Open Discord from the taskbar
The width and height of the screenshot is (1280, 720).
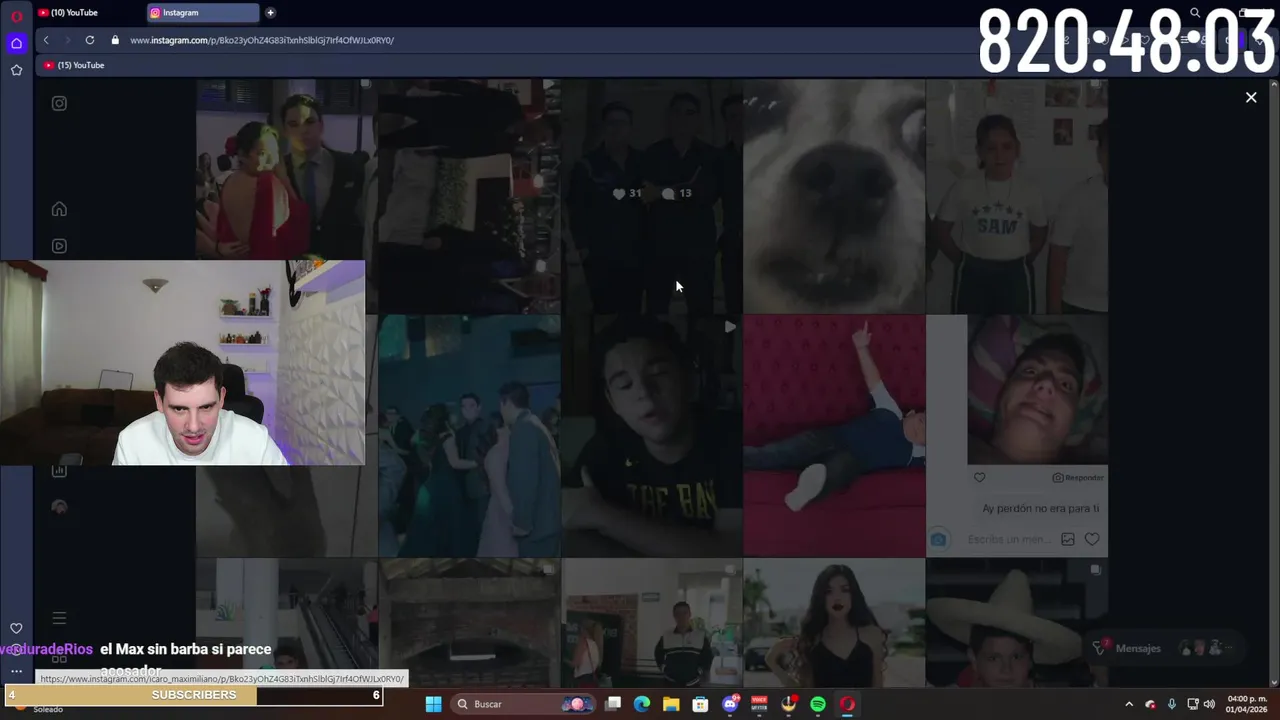(x=730, y=704)
